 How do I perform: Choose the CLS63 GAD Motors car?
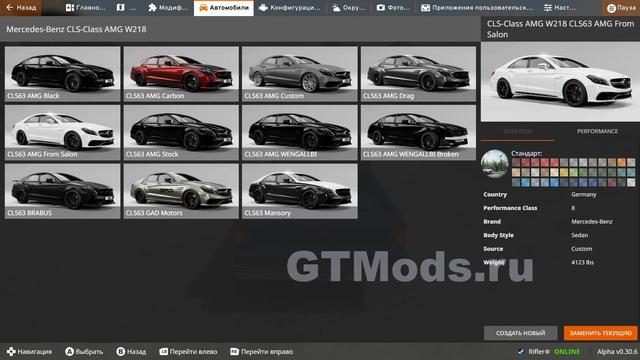pyautogui.click(x=181, y=191)
